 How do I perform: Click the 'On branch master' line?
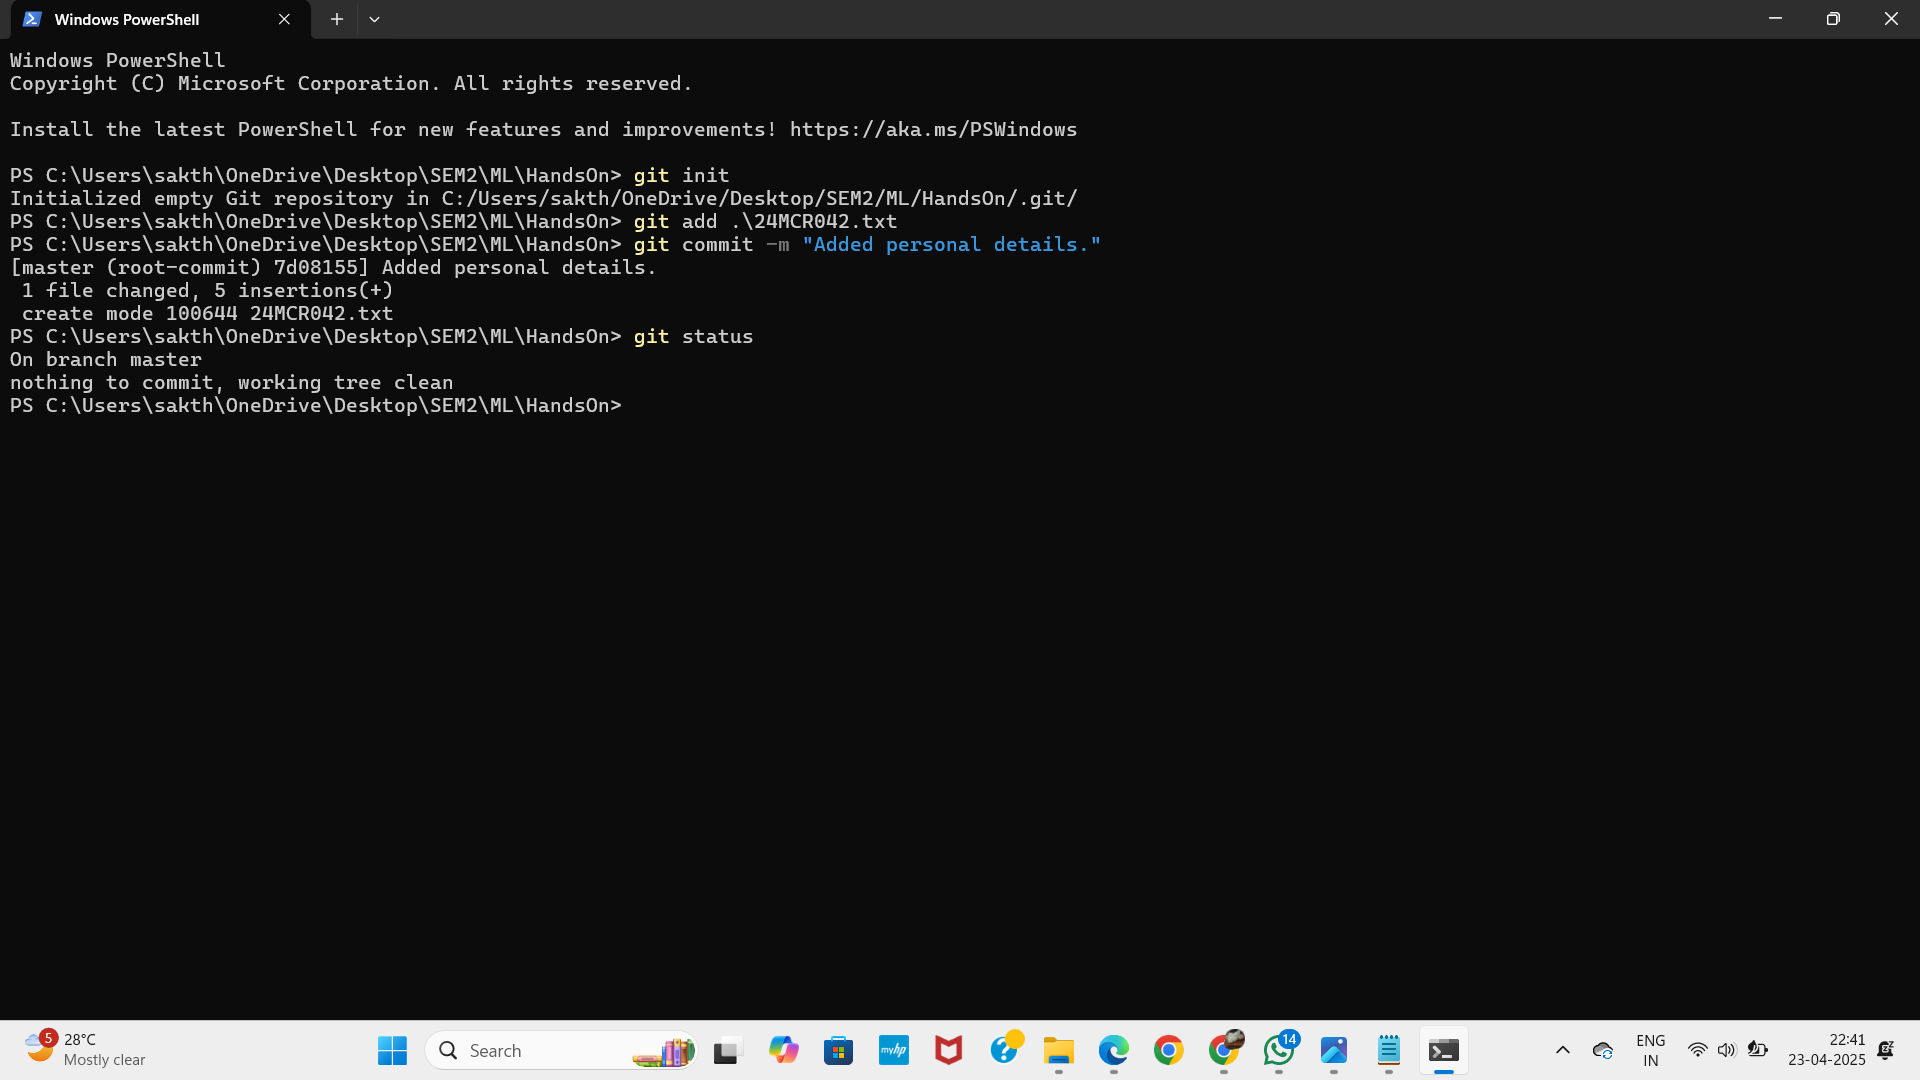[106, 359]
